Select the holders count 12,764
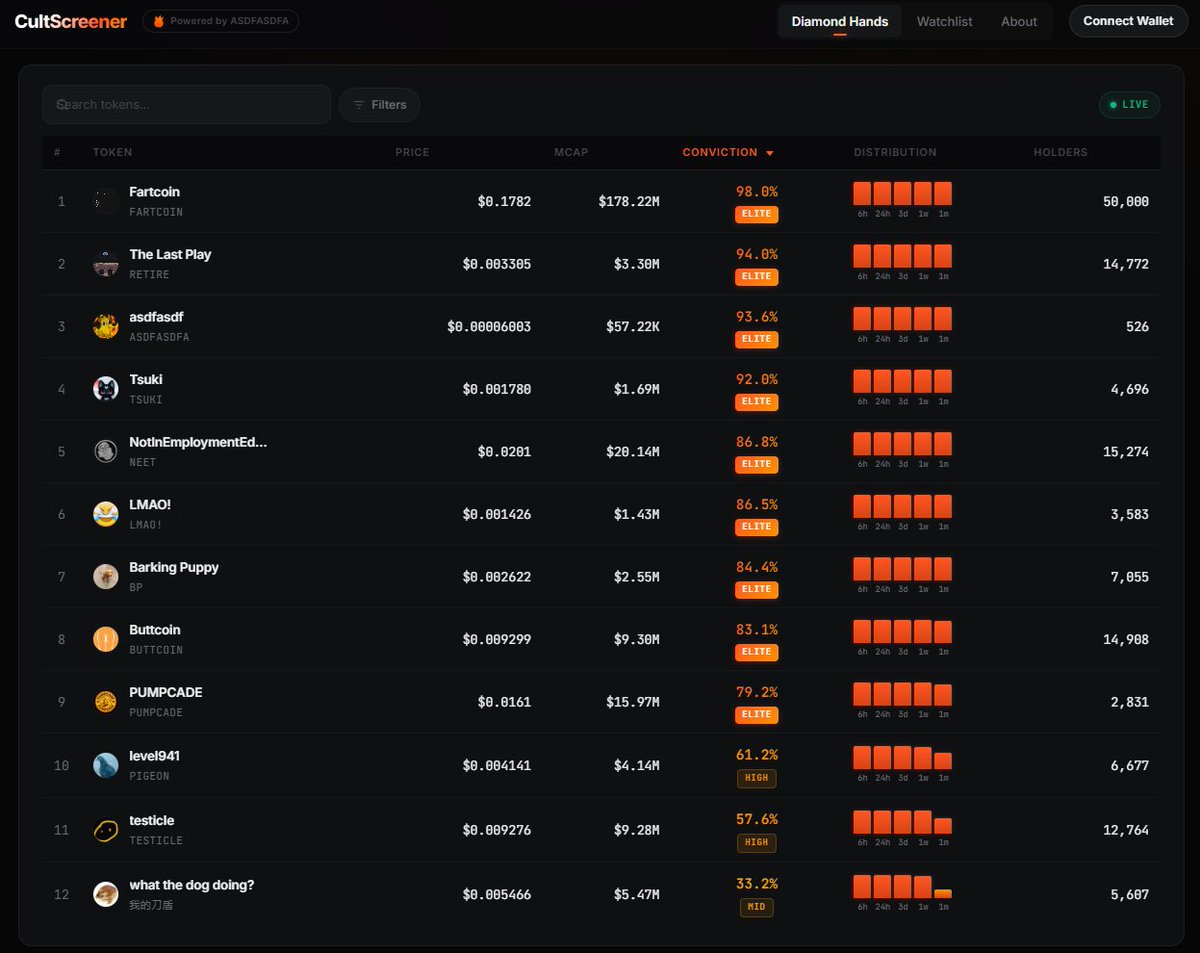The image size is (1200, 953). 1126,830
